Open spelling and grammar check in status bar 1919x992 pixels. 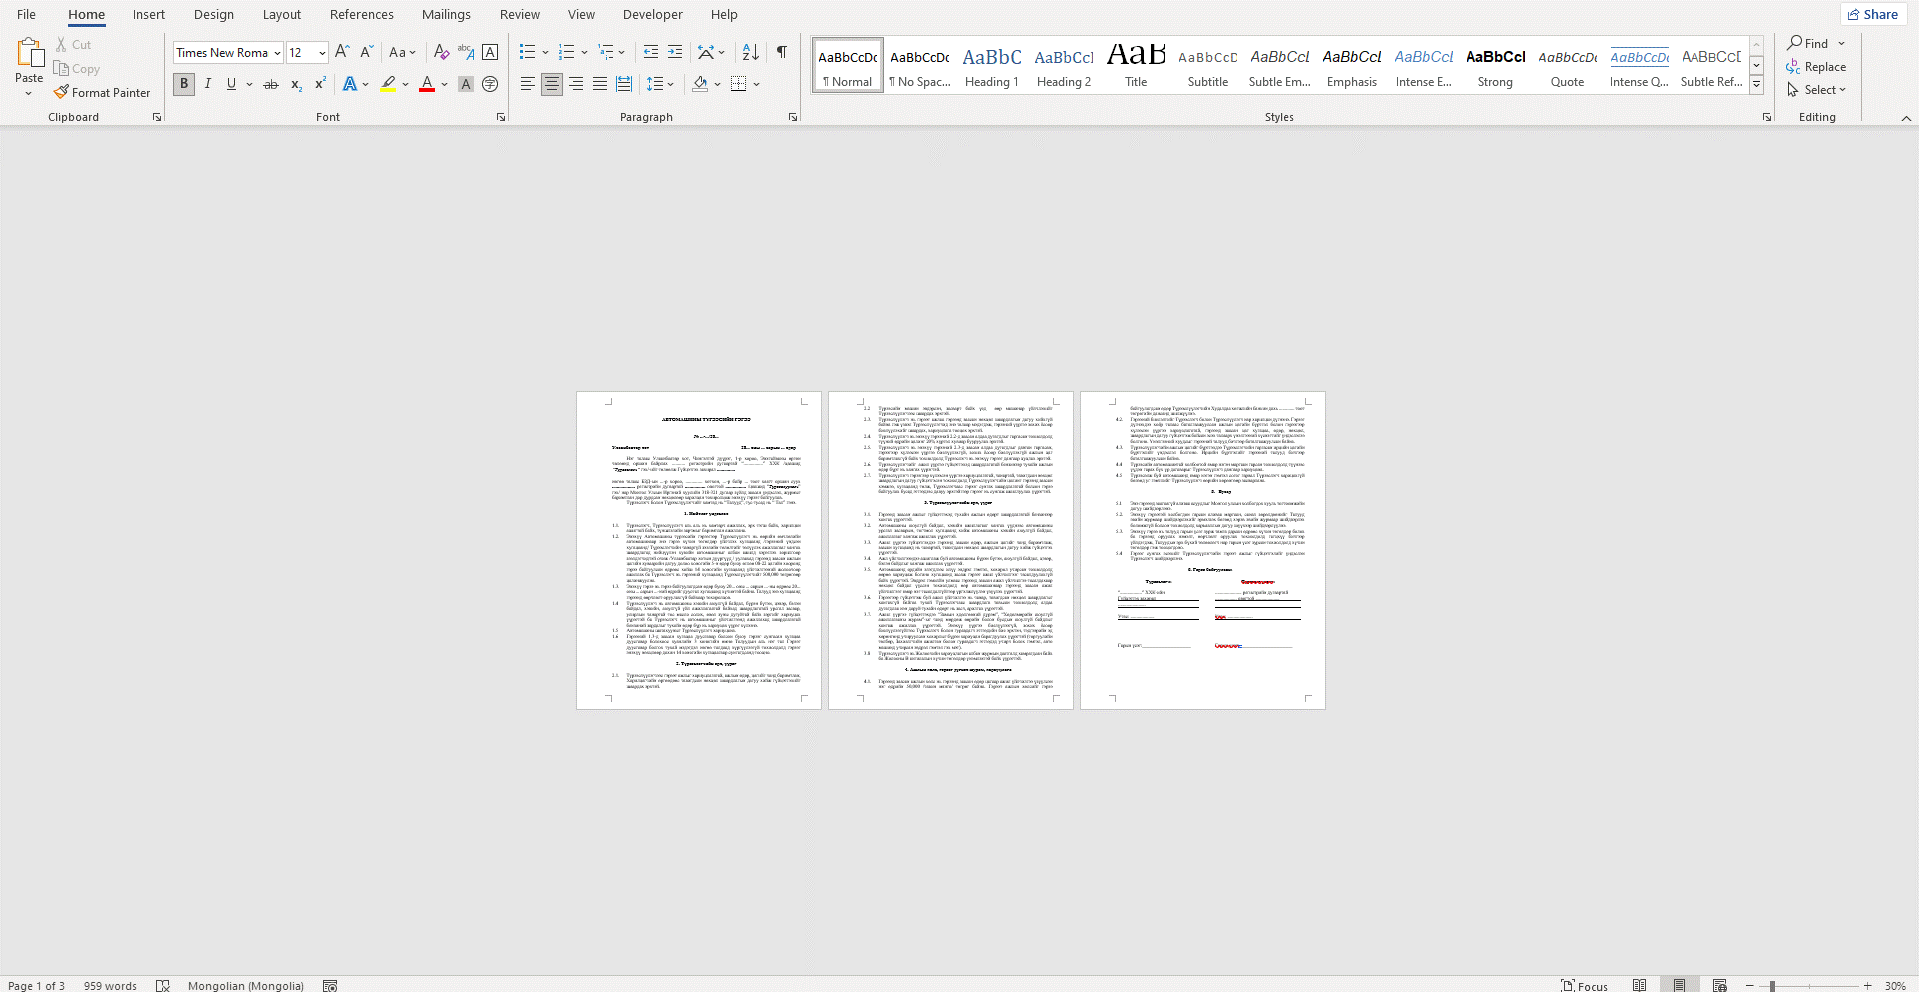click(163, 985)
